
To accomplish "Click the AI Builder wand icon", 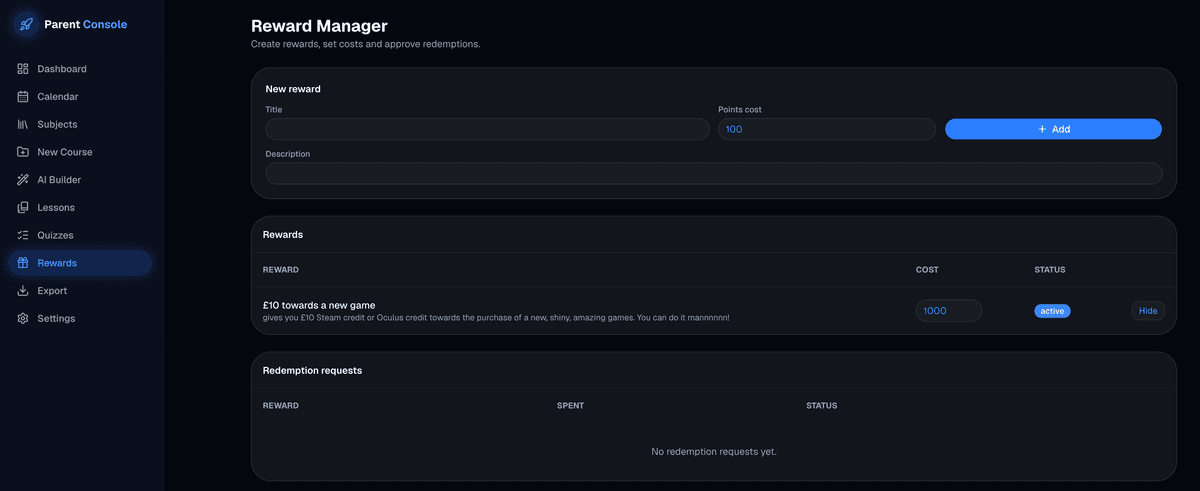I will point(23,180).
